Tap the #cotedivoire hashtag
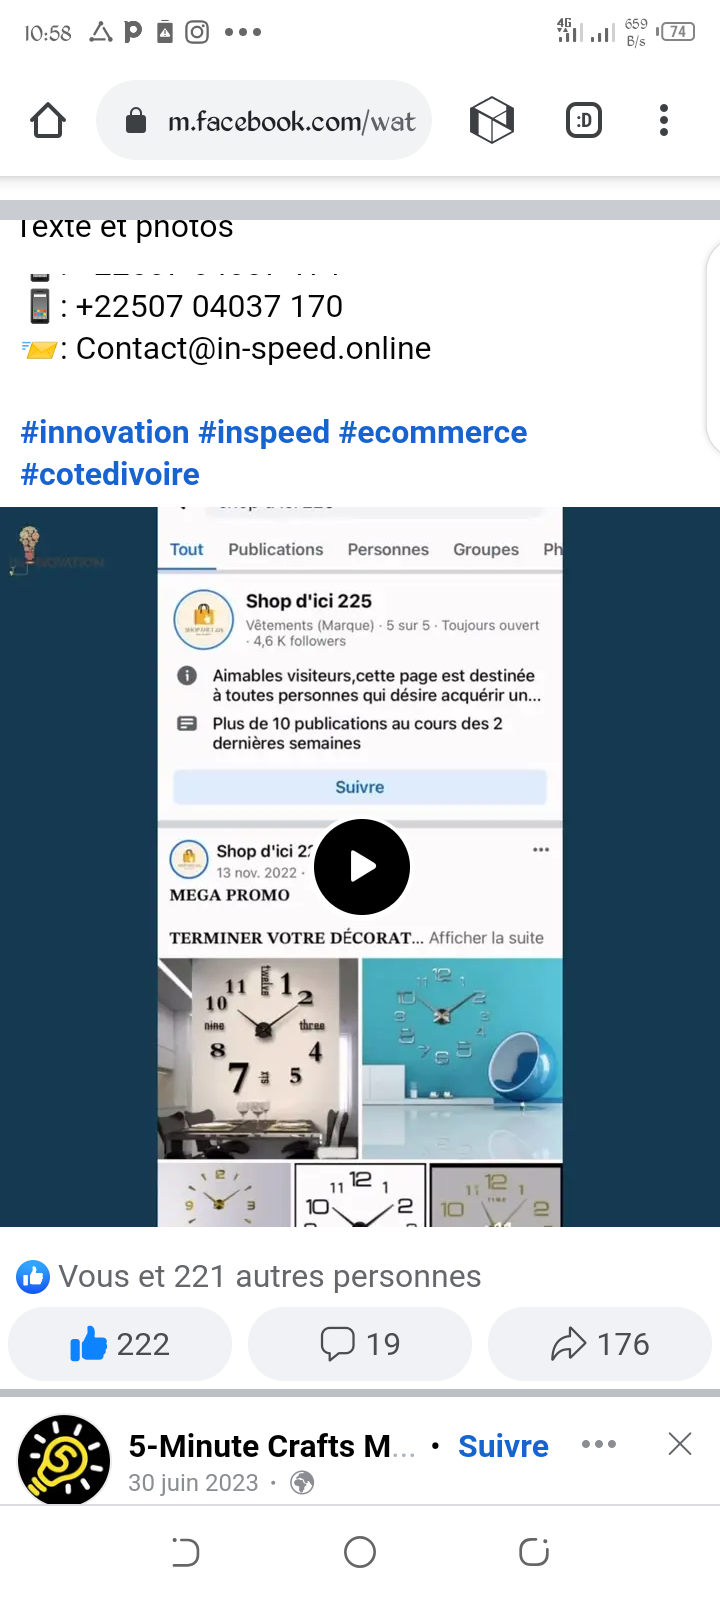This screenshot has height=1600, width=720. 110,474
